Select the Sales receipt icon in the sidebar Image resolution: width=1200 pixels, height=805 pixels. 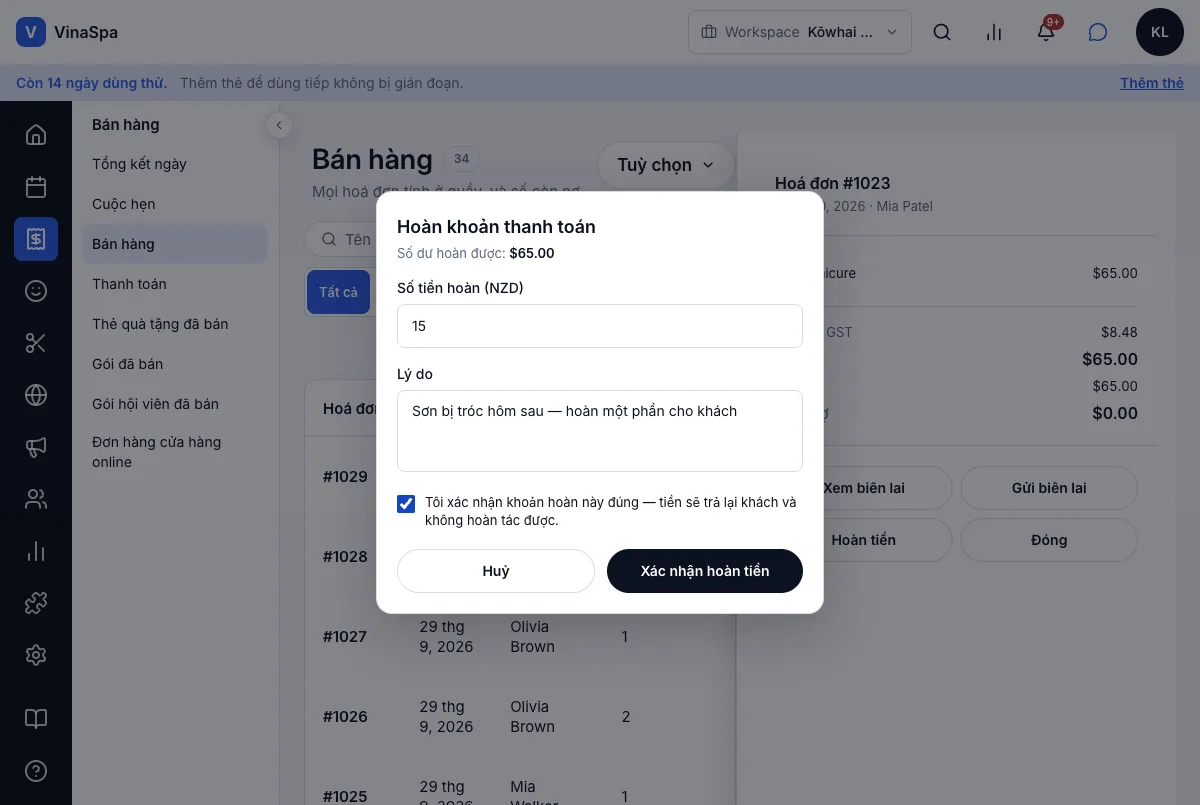click(36, 239)
